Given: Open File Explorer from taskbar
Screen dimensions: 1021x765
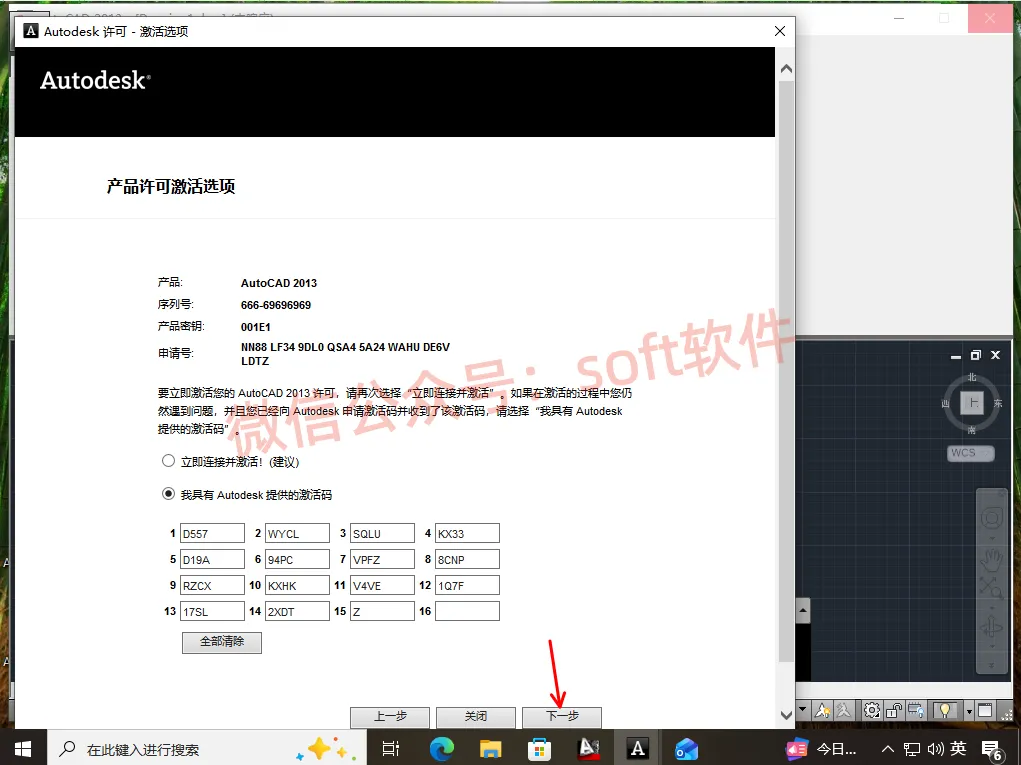Looking at the screenshot, I should coord(490,749).
